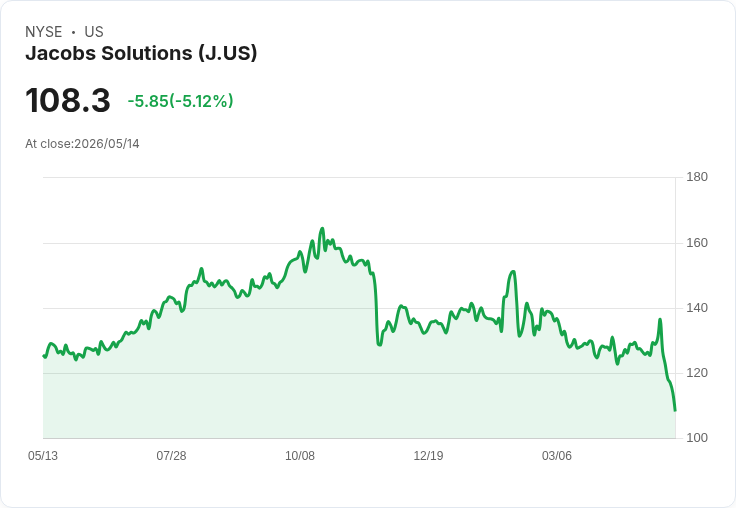The image size is (736, 508).
Task: Click the 120 price axis label
Action: click(697, 373)
